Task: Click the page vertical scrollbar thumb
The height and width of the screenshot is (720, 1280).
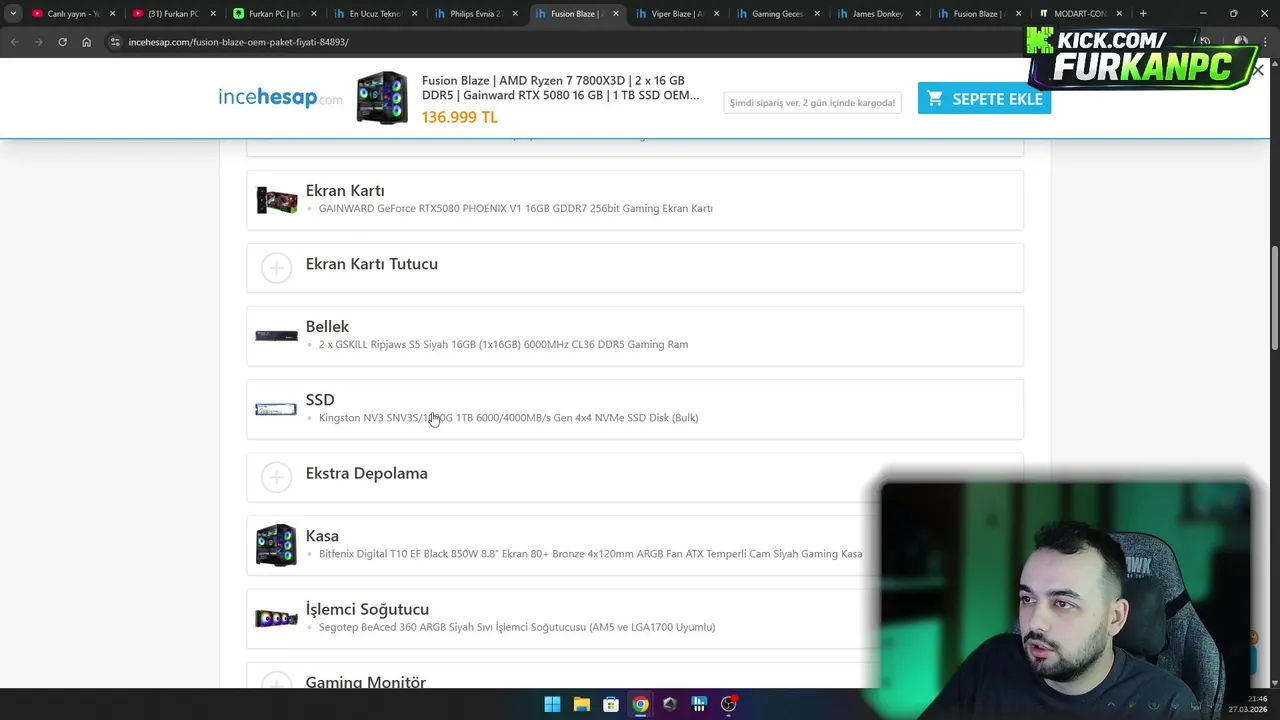Action: tap(1274, 298)
